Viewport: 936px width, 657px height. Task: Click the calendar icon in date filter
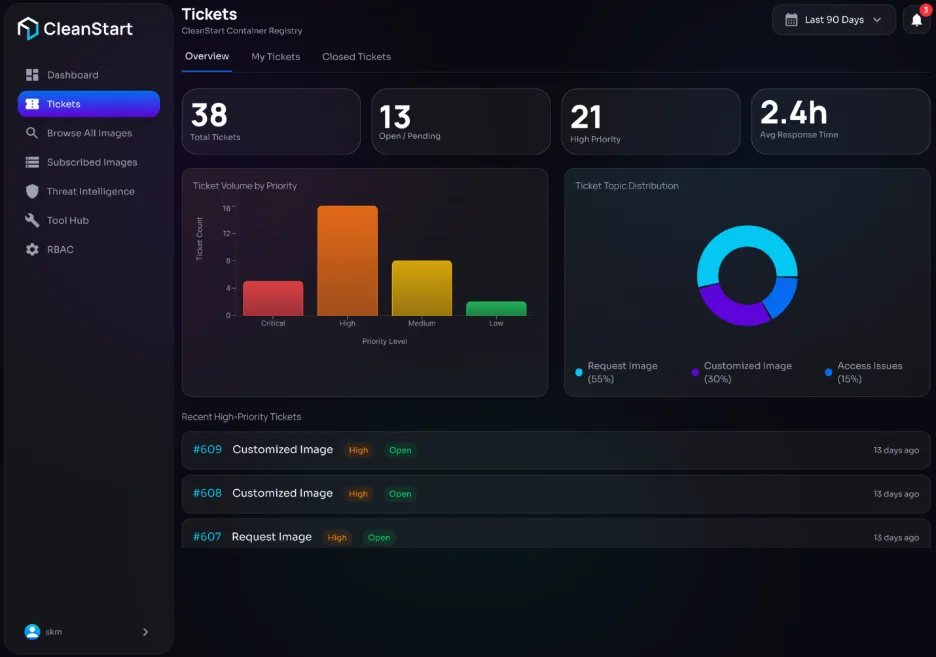pyautogui.click(x=791, y=20)
